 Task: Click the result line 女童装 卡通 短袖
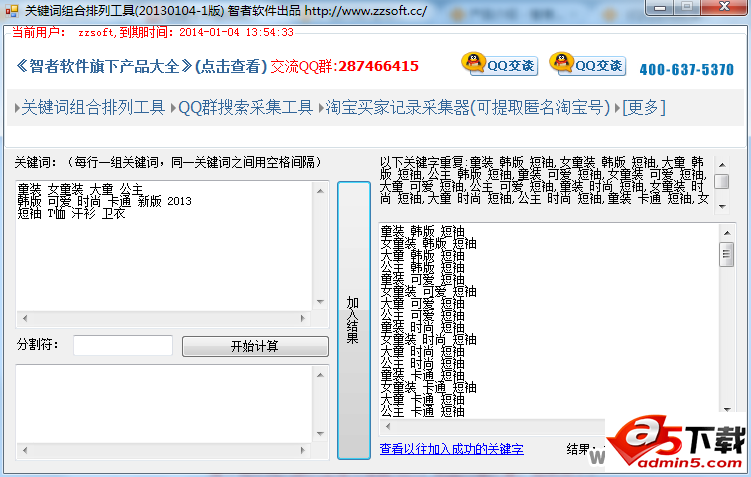(x=429, y=387)
